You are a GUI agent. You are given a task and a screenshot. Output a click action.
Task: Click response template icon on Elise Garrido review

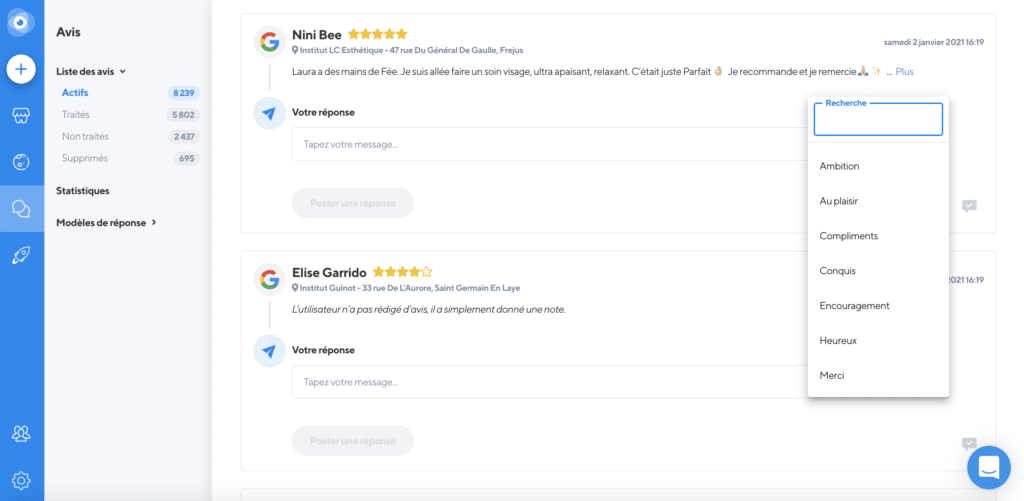969,444
